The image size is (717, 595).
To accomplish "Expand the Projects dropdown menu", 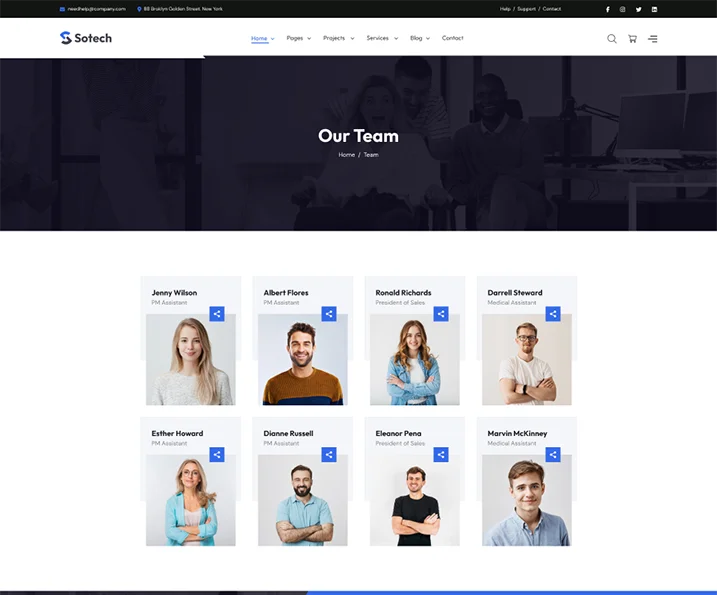I will 338,38.
